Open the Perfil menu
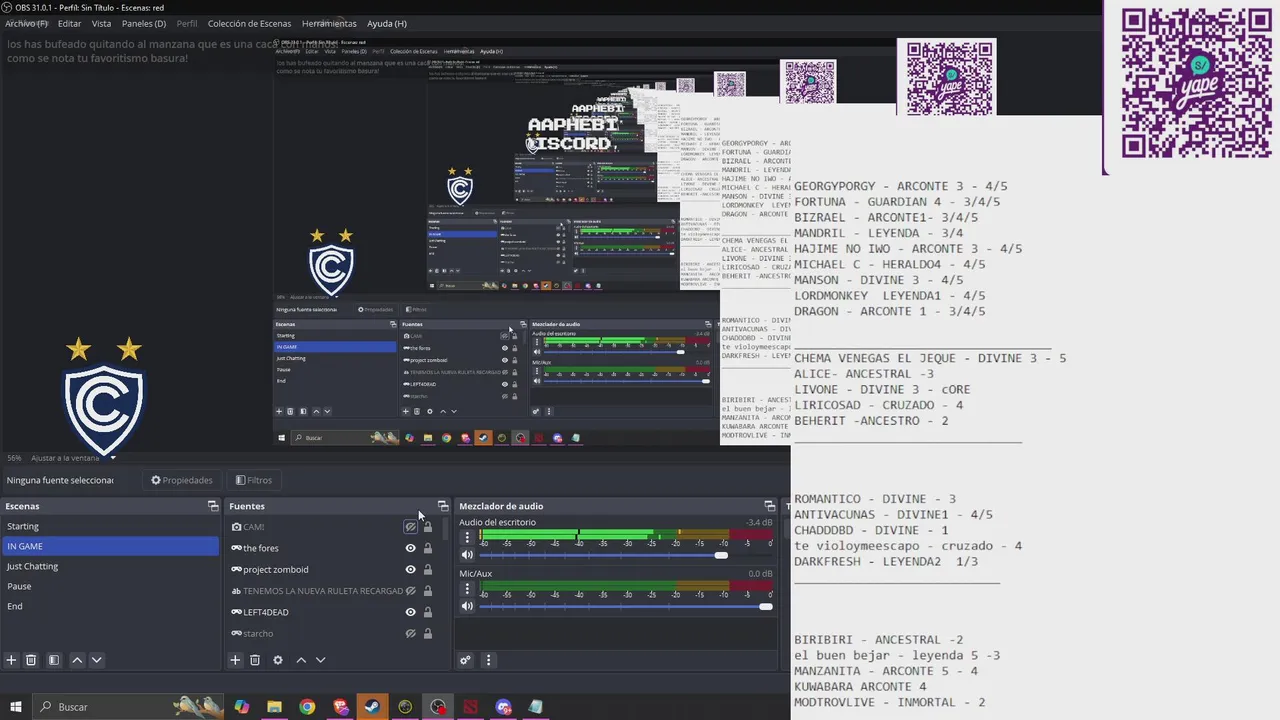This screenshot has width=1280, height=720. coord(187,23)
